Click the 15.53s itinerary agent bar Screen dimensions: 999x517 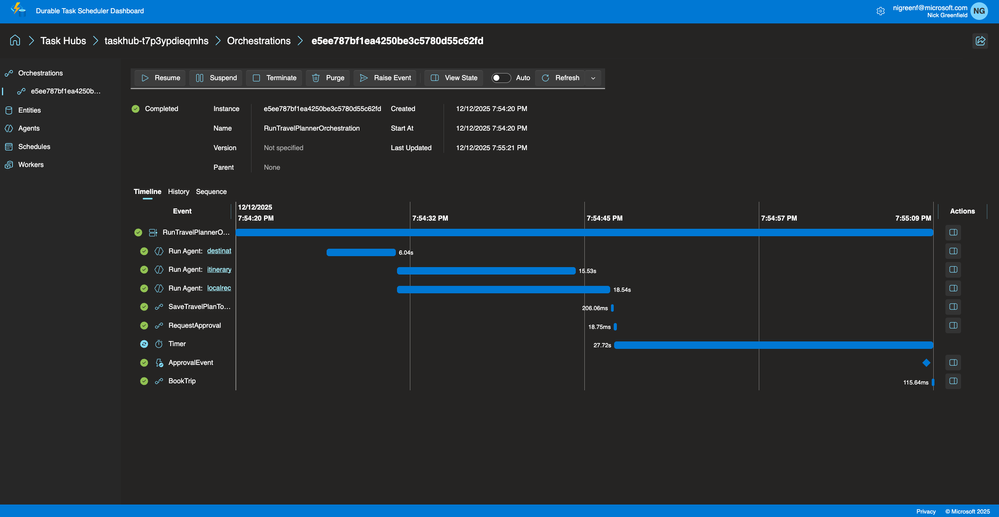[x=486, y=271]
